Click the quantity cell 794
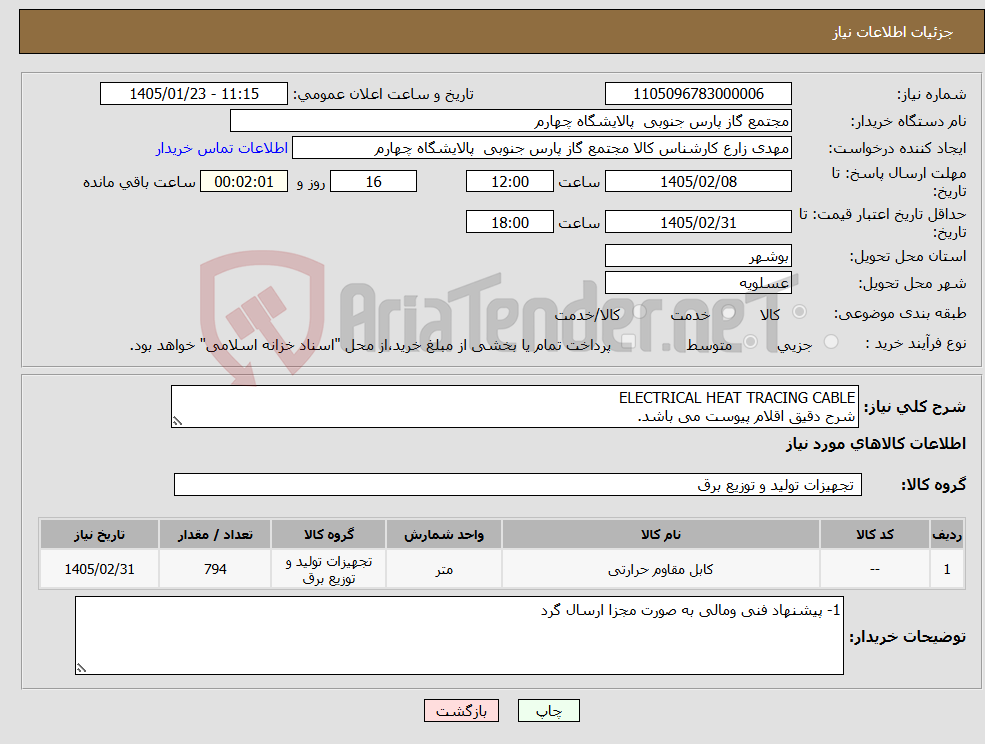This screenshot has width=985, height=744. (x=215, y=569)
